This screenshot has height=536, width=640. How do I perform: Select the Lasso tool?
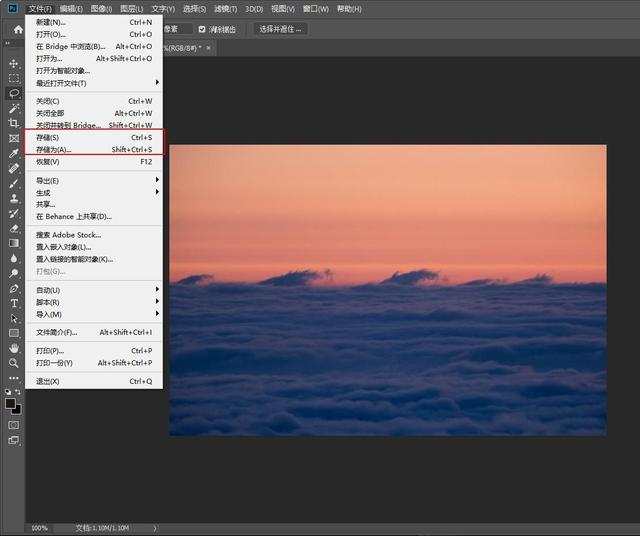pyautogui.click(x=13, y=93)
